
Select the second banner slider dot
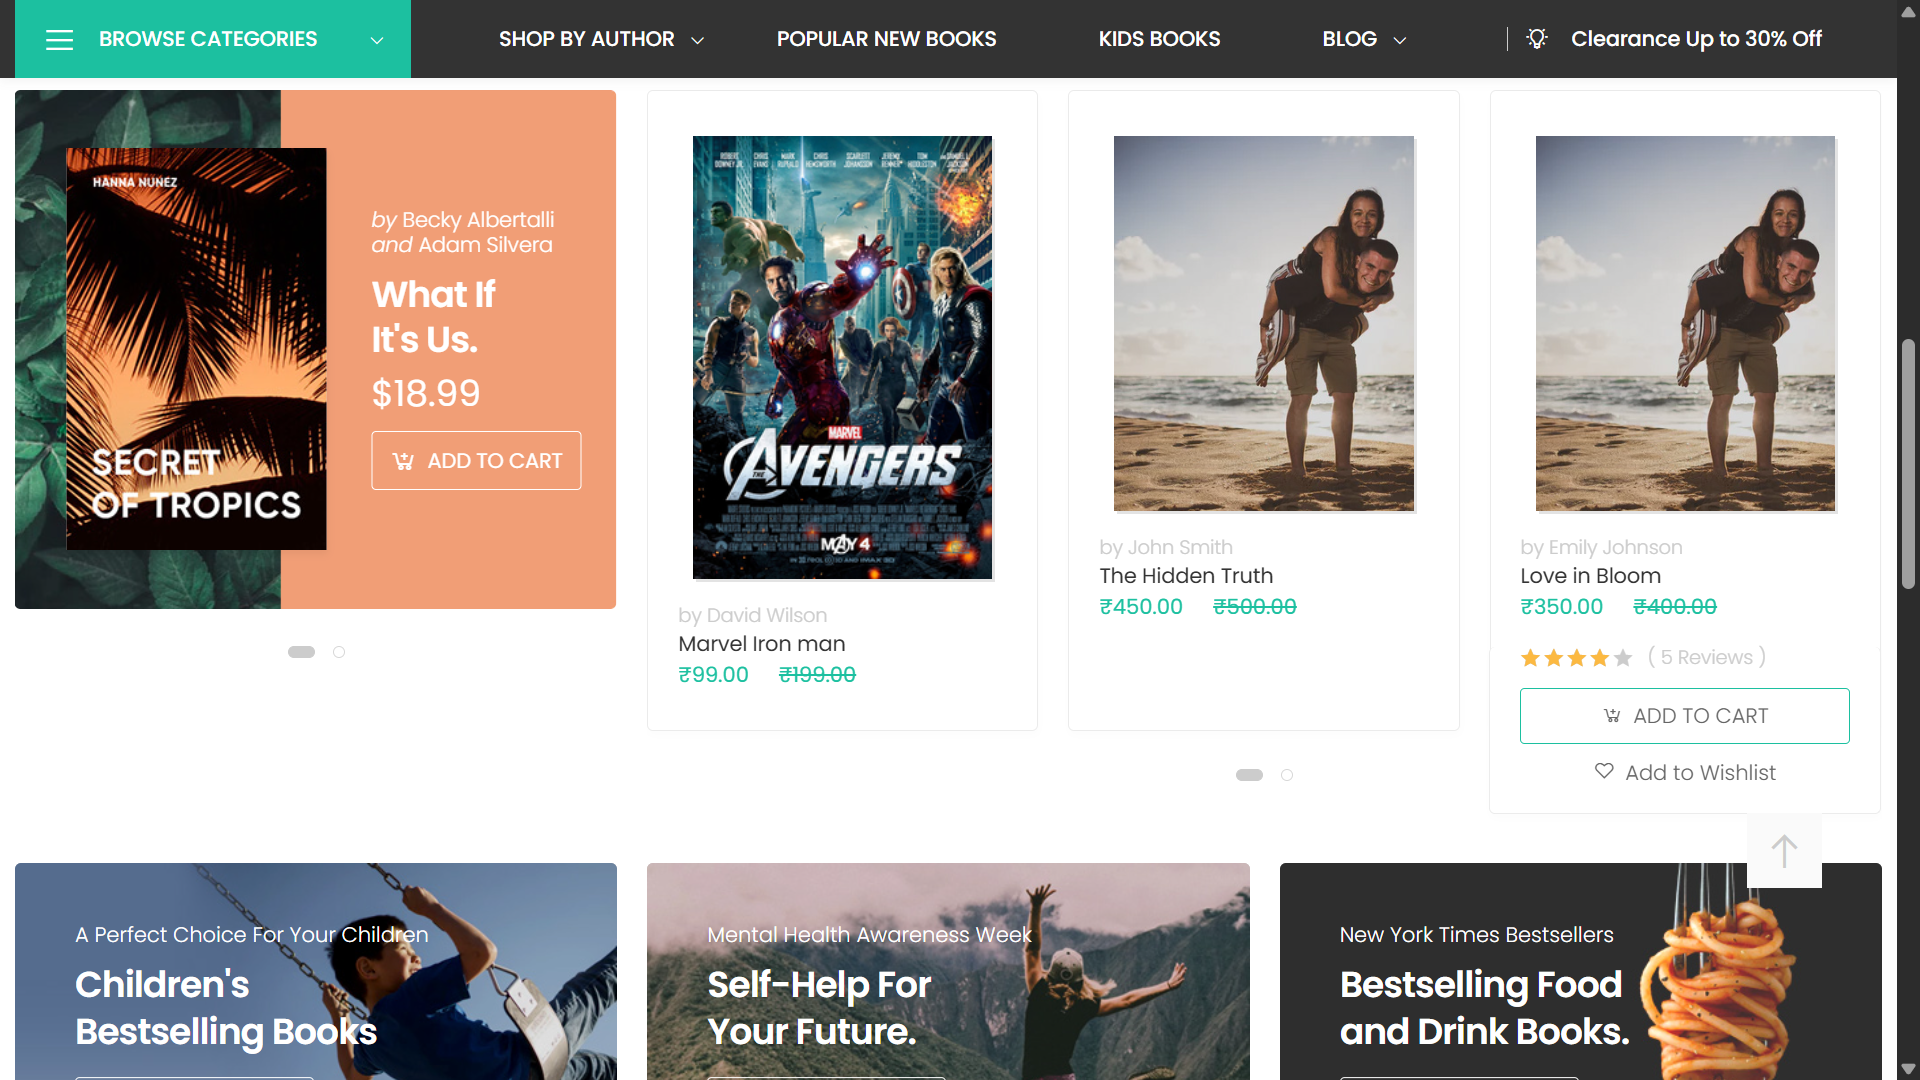point(339,652)
